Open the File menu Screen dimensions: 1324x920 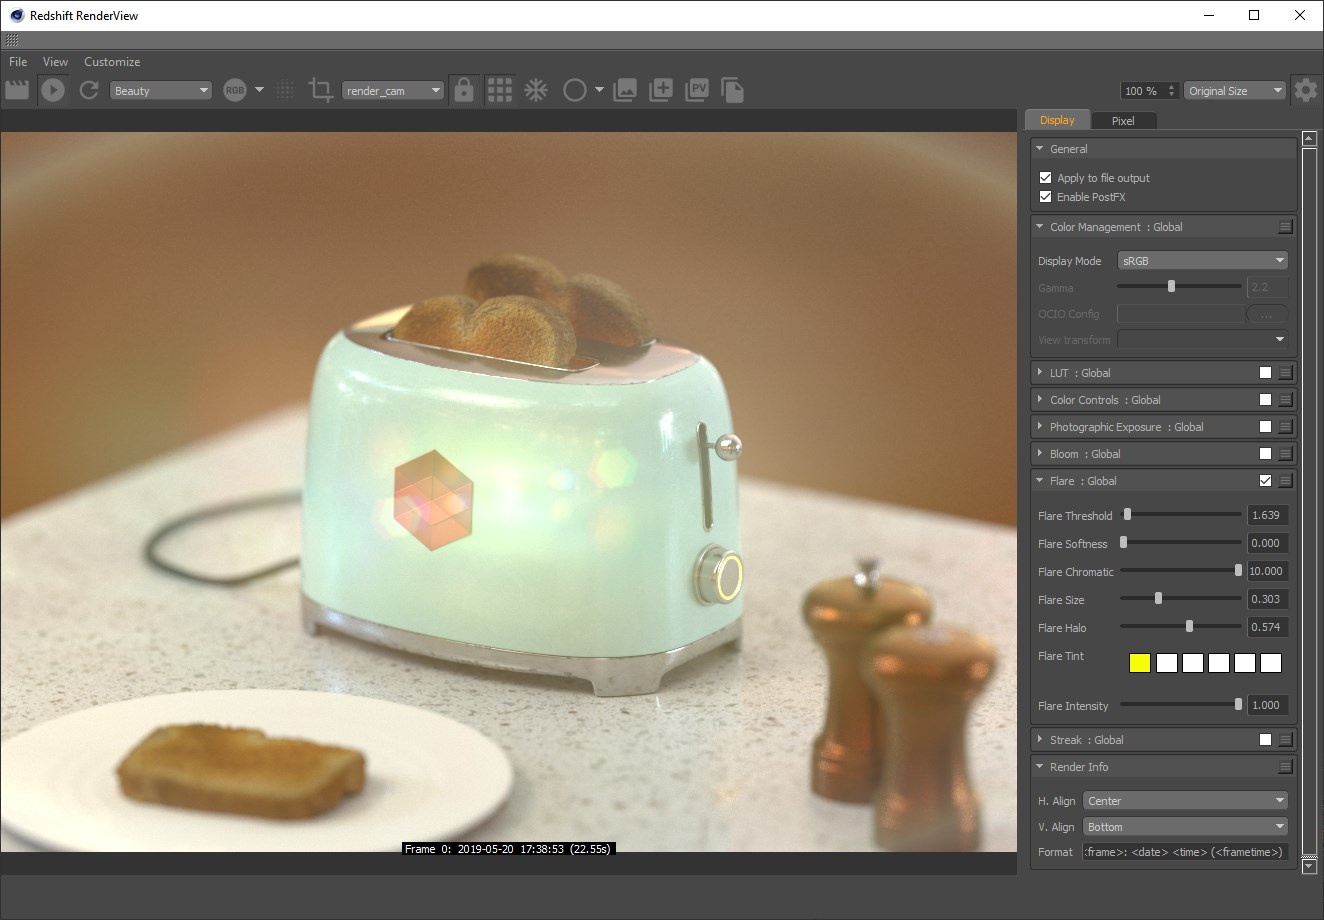(18, 62)
